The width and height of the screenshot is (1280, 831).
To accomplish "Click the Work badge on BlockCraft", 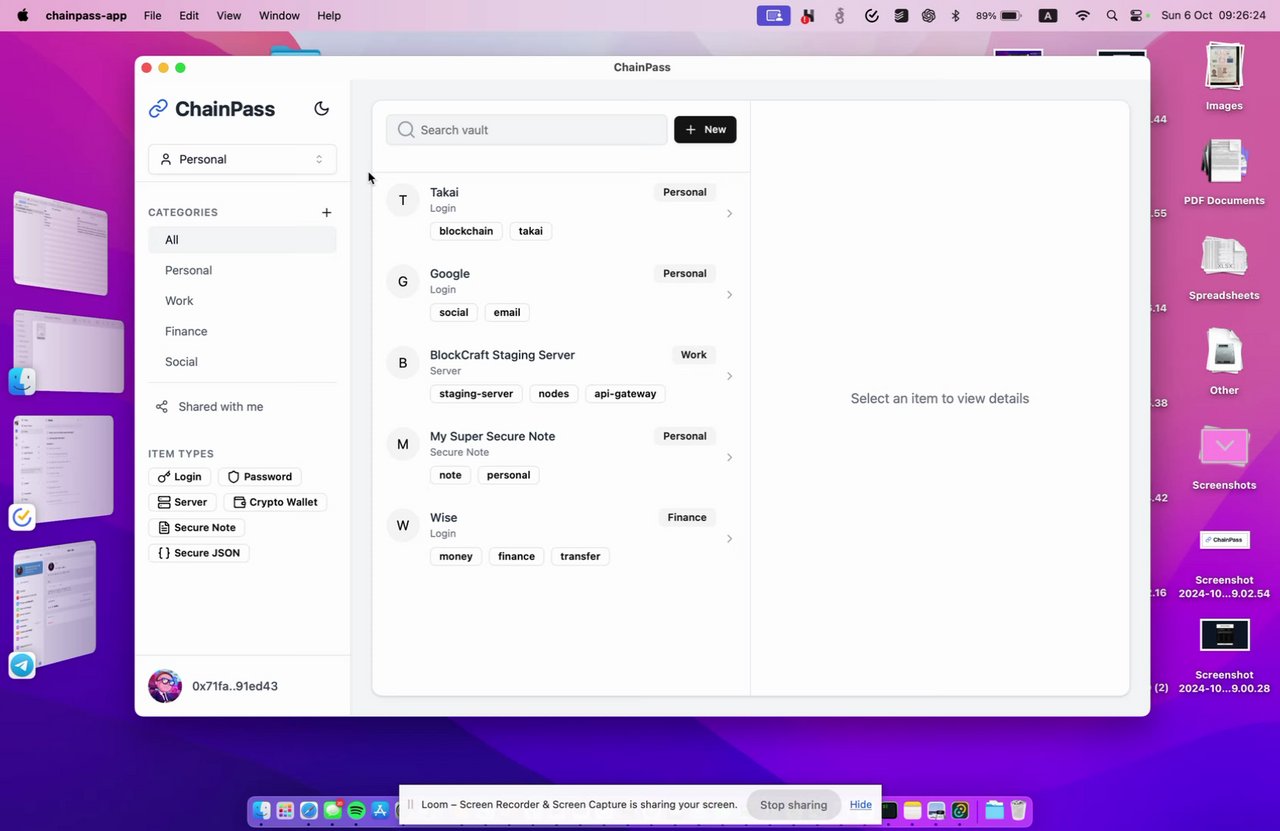I will pos(693,355).
